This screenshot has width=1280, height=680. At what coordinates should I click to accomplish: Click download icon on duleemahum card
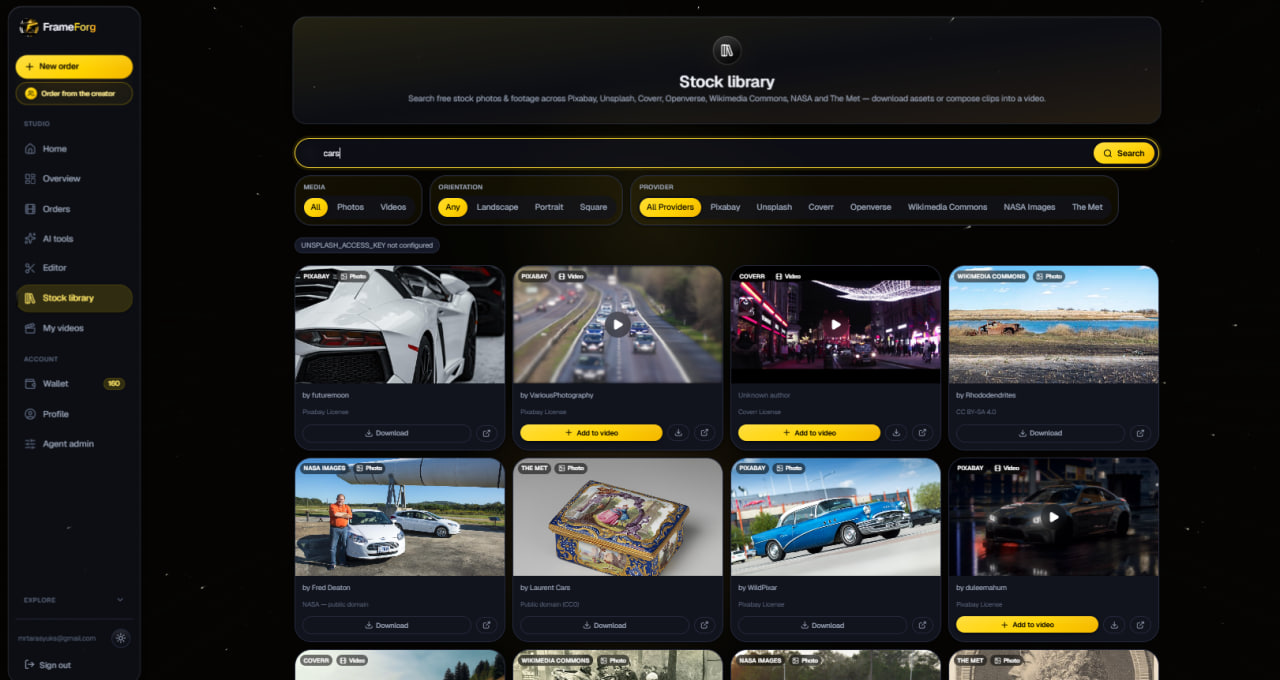coord(1115,625)
